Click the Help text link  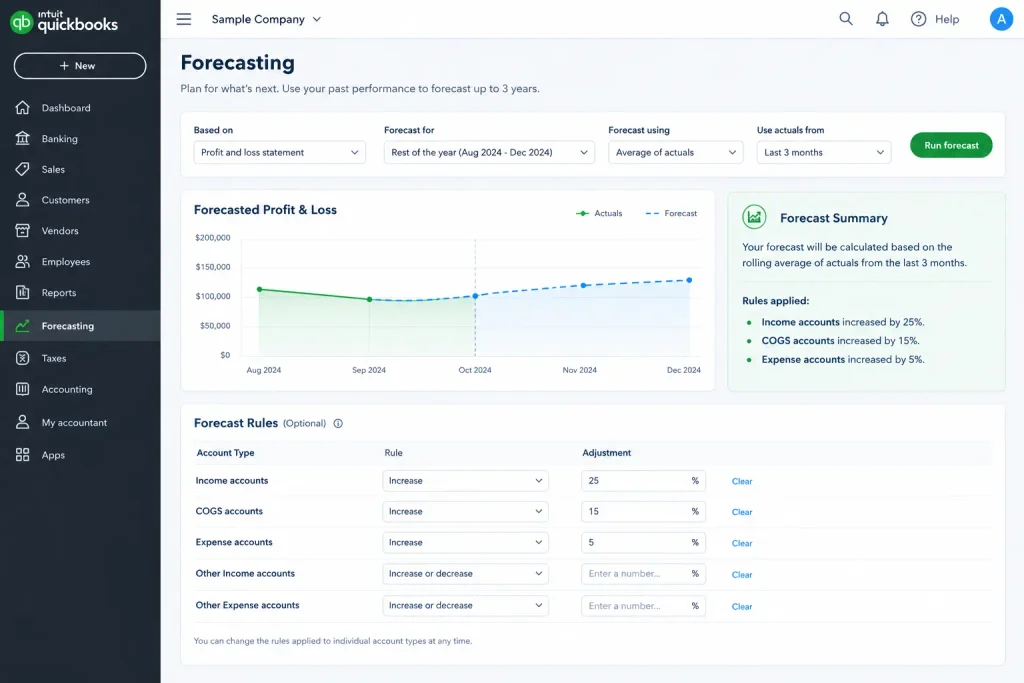coord(947,20)
